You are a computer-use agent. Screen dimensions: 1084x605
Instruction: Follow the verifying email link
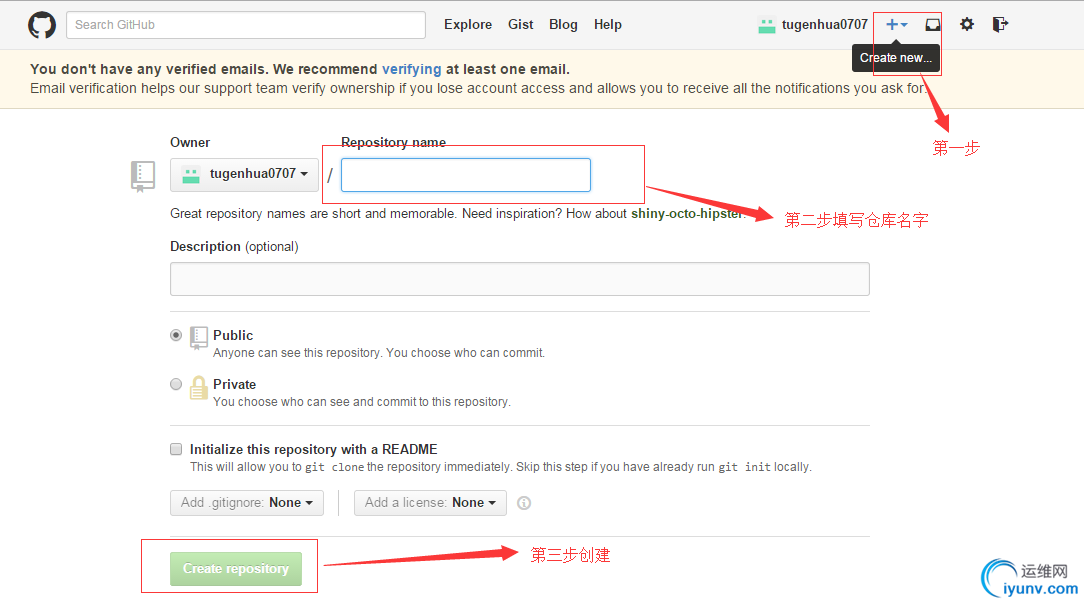click(411, 69)
